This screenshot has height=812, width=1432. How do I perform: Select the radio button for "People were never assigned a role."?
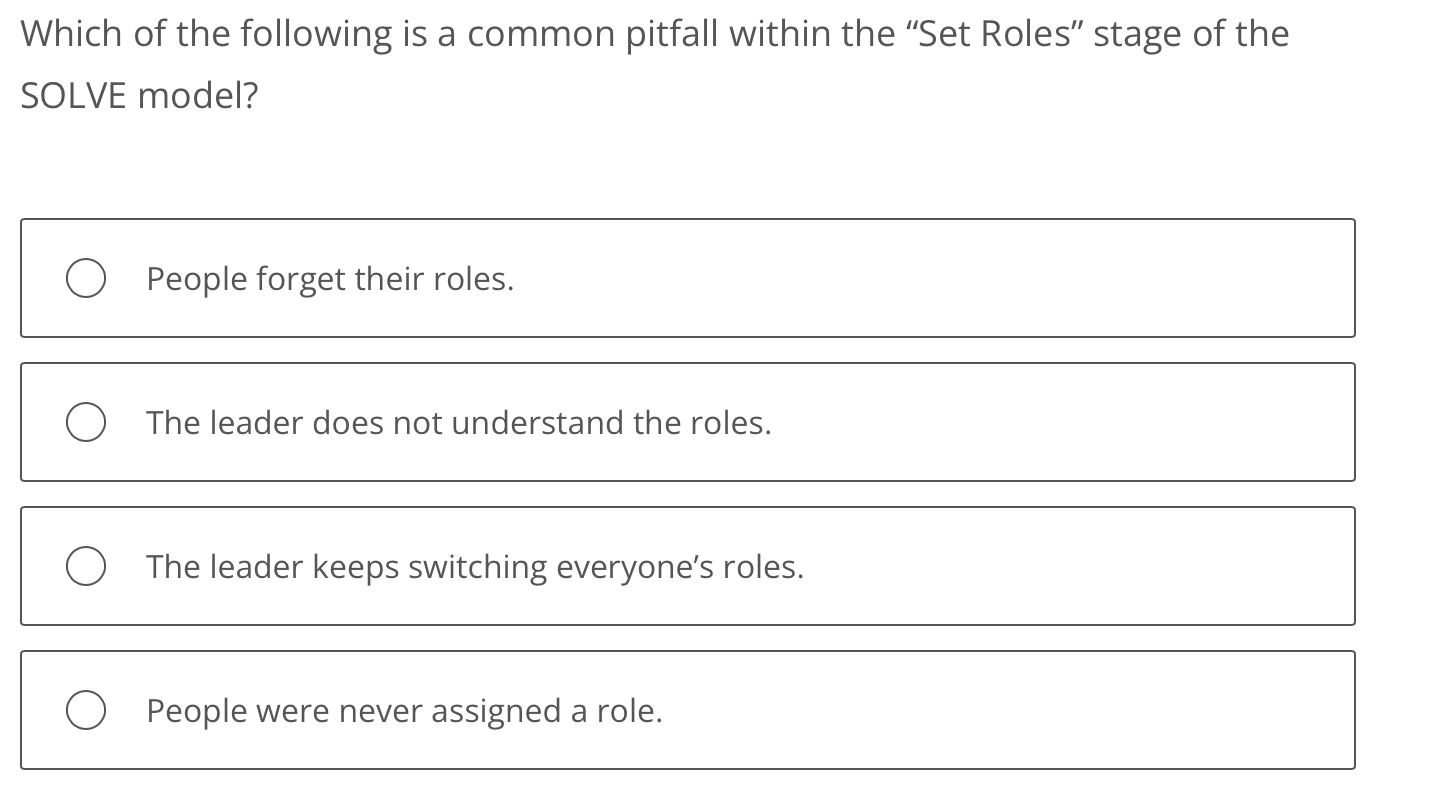(86, 709)
